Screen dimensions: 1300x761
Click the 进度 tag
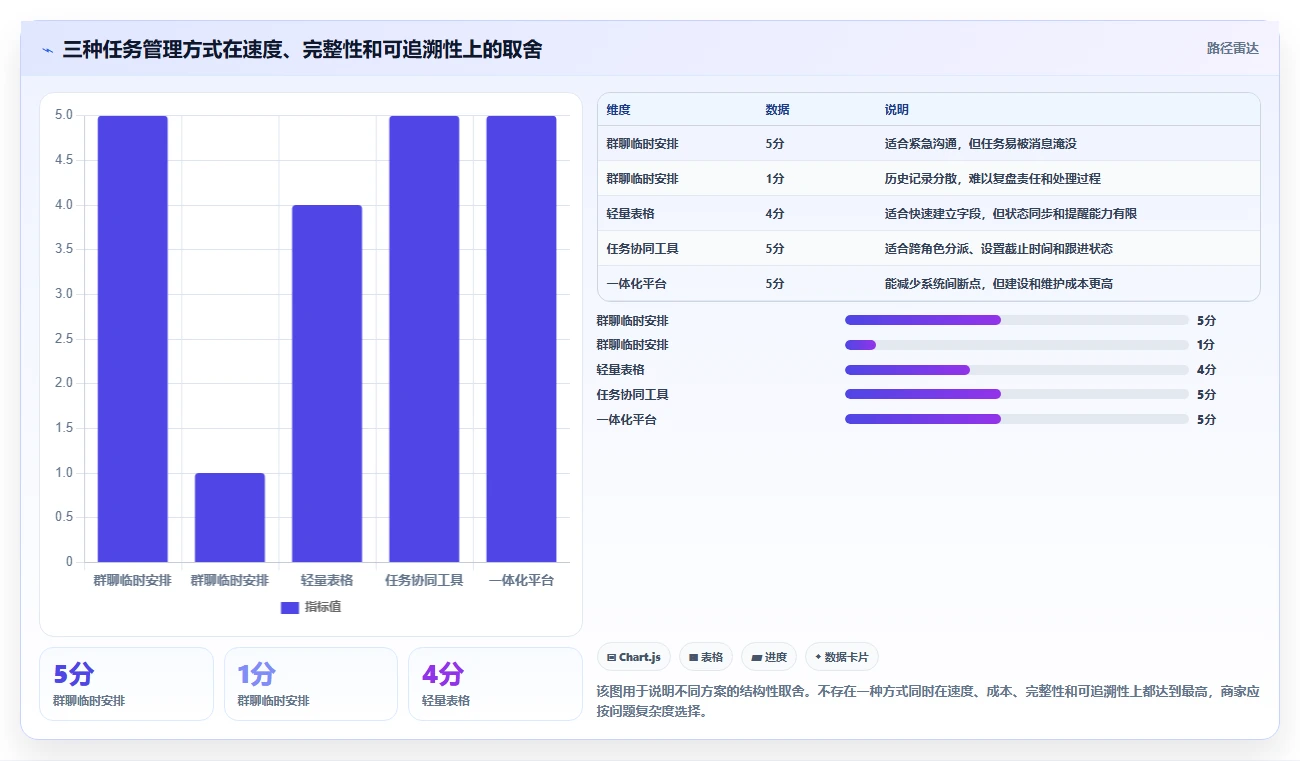point(769,657)
